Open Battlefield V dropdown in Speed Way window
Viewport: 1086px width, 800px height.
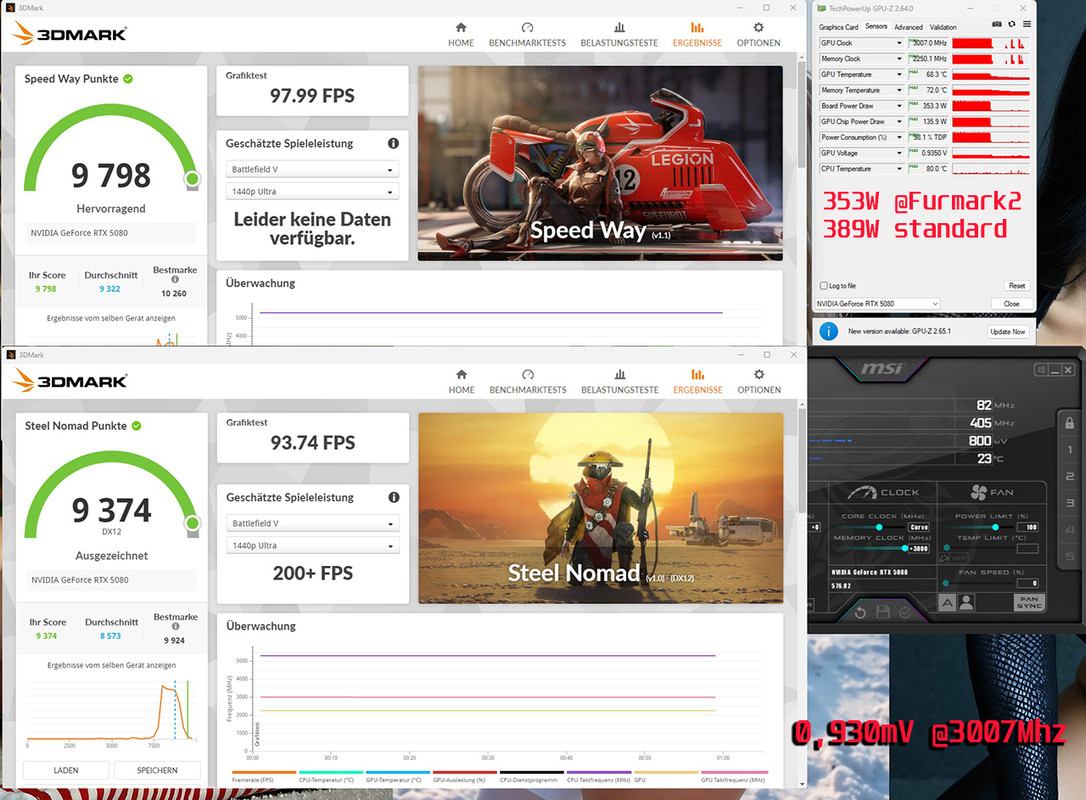[x=312, y=170]
